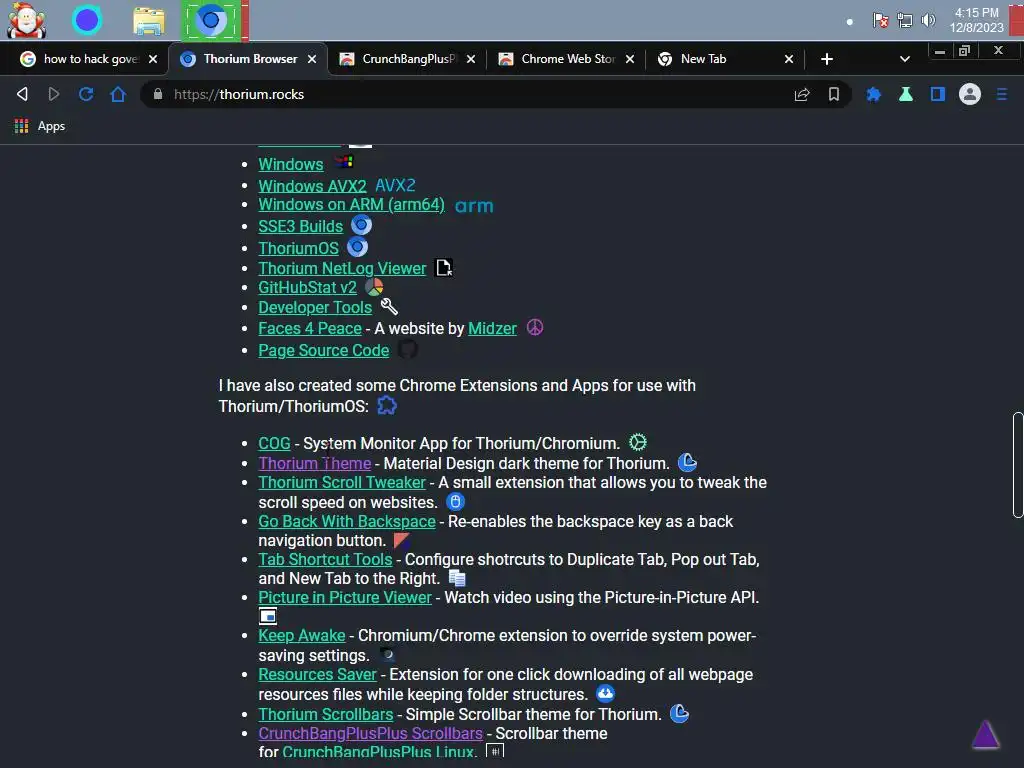
Task: Click the purple scroll-to-top triangle
Action: tap(985, 734)
